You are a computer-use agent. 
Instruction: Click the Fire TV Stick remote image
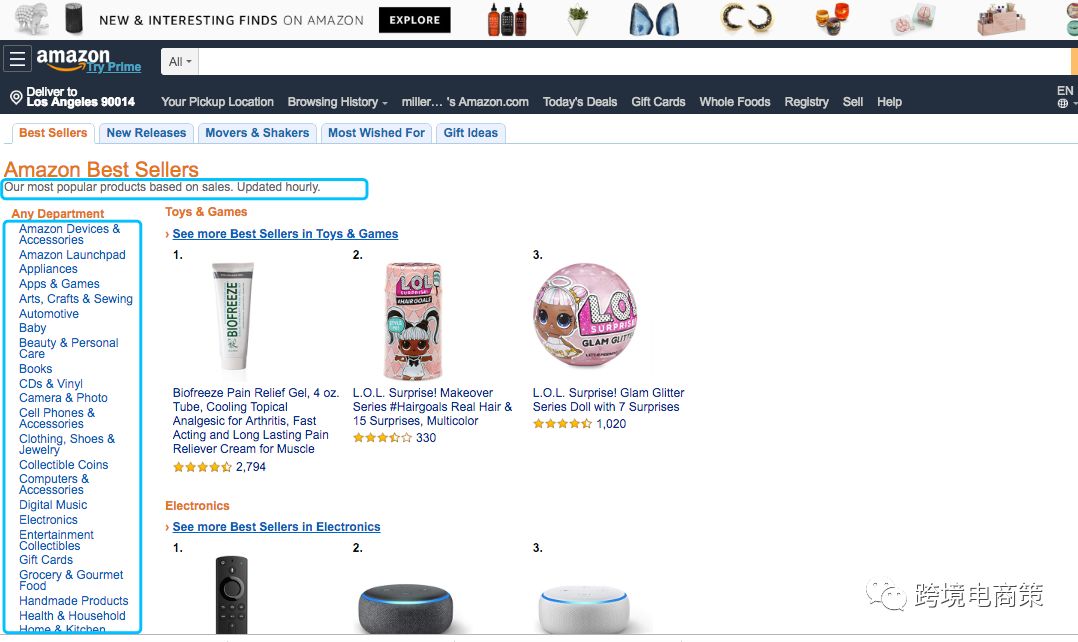click(232, 595)
